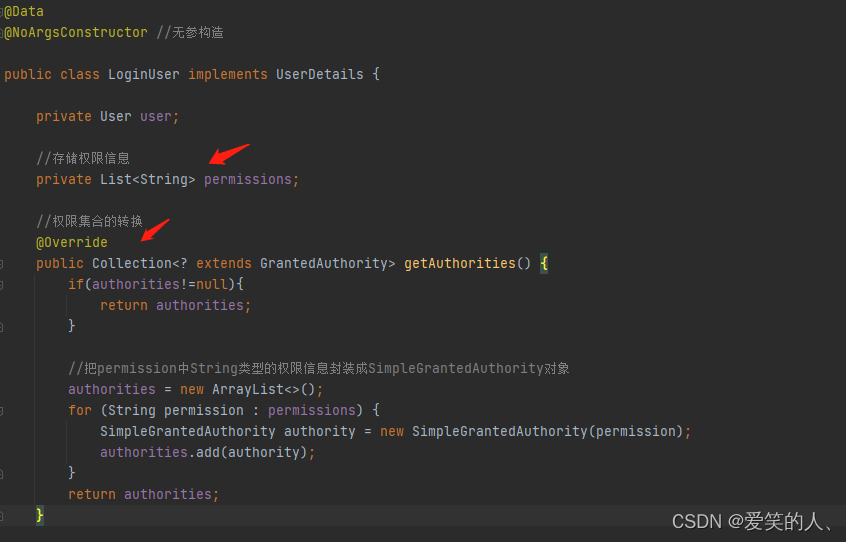Collapse the if(authorities!=null) block fold marker

[3, 285]
